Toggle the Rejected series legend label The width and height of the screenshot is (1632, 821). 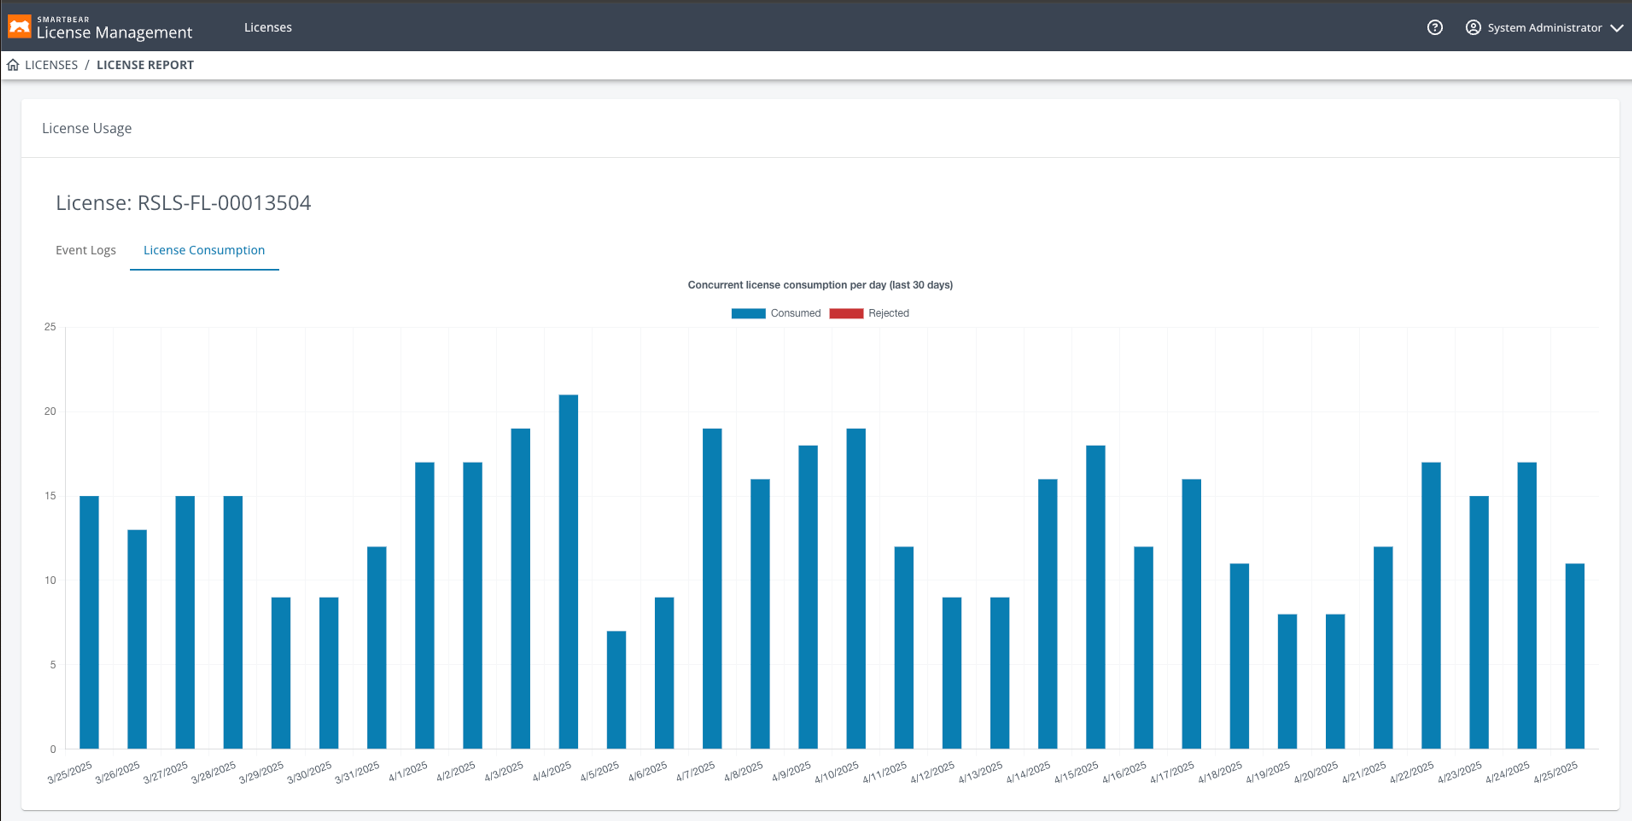tap(888, 313)
